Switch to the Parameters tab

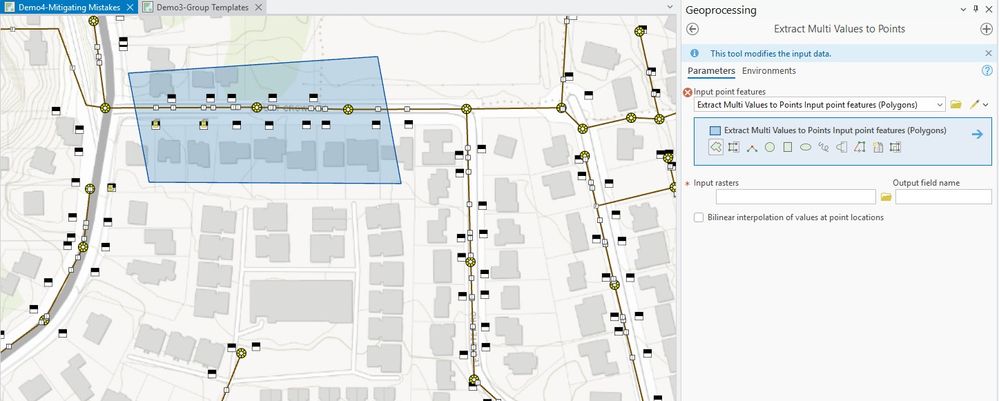click(711, 71)
